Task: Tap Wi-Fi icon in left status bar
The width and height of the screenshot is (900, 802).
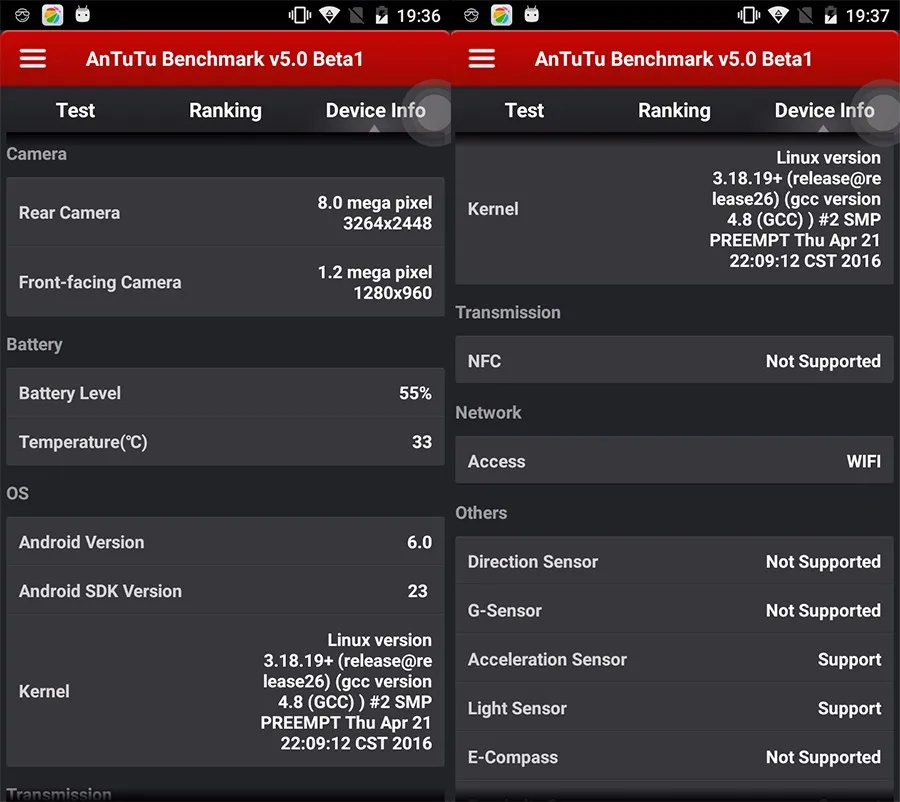Action: (x=329, y=15)
